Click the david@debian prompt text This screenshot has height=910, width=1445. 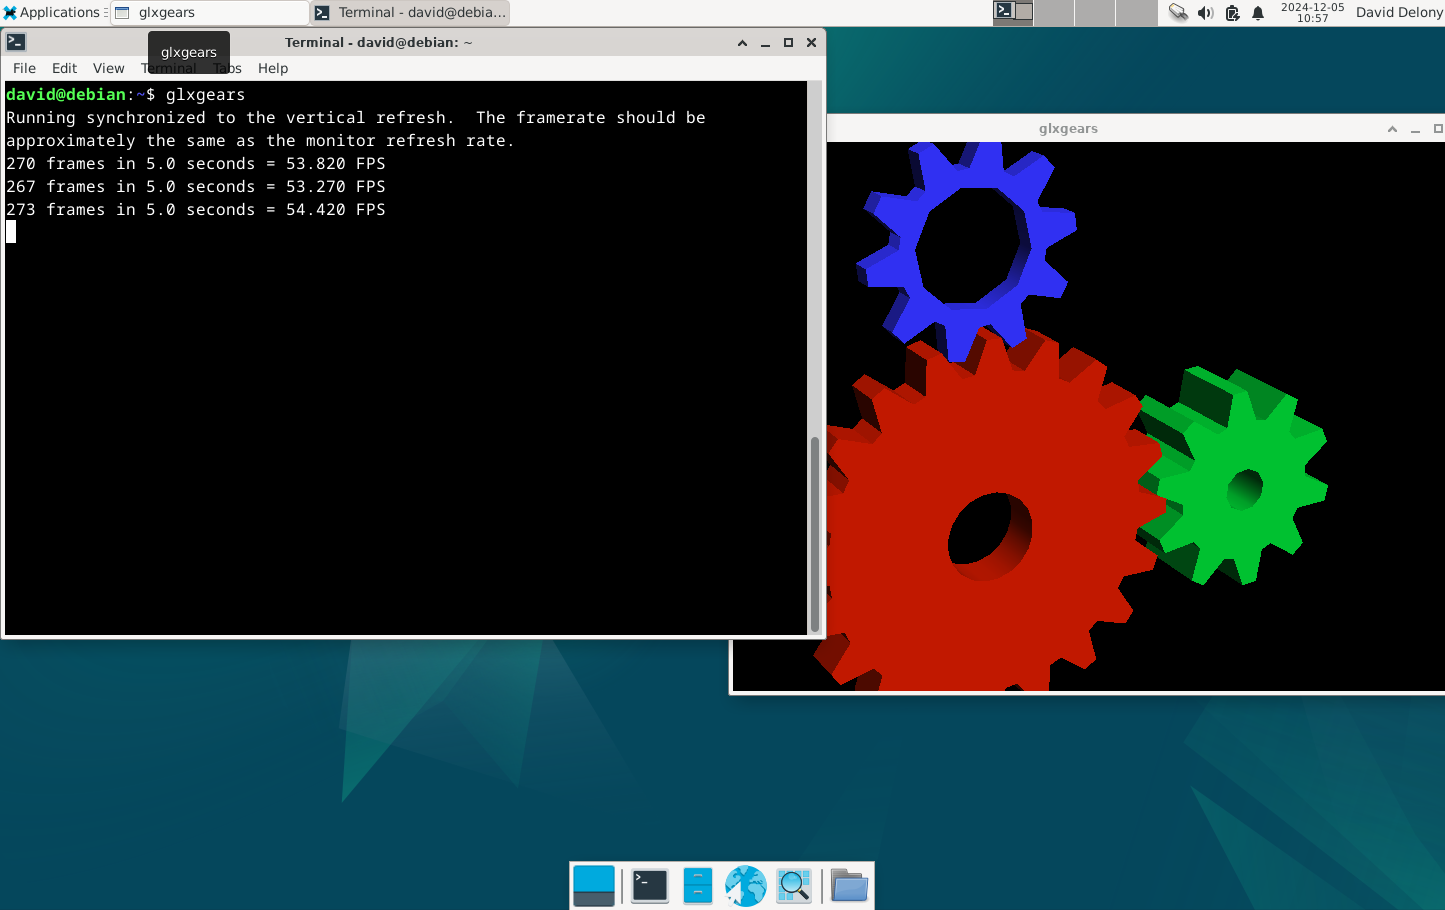[66, 94]
